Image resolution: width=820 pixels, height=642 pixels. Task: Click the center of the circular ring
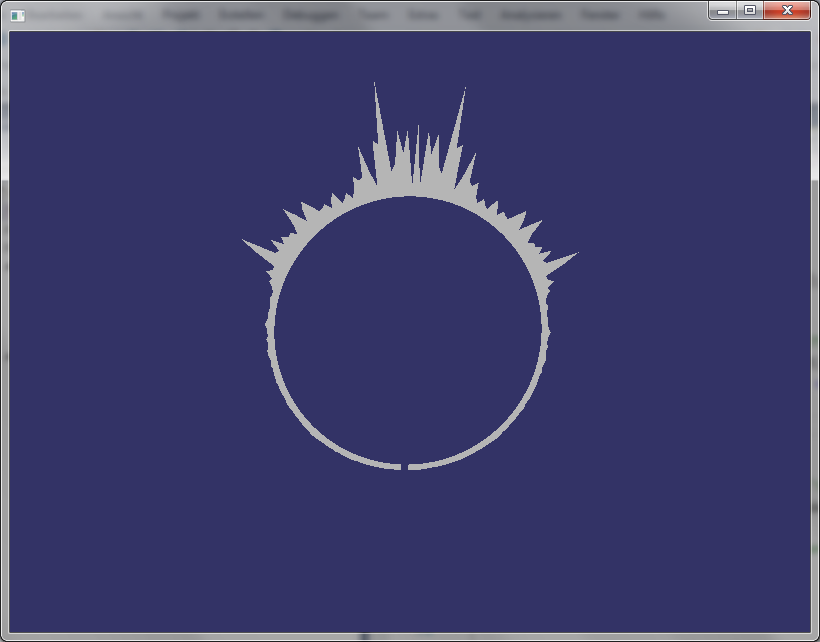[x=408, y=332]
